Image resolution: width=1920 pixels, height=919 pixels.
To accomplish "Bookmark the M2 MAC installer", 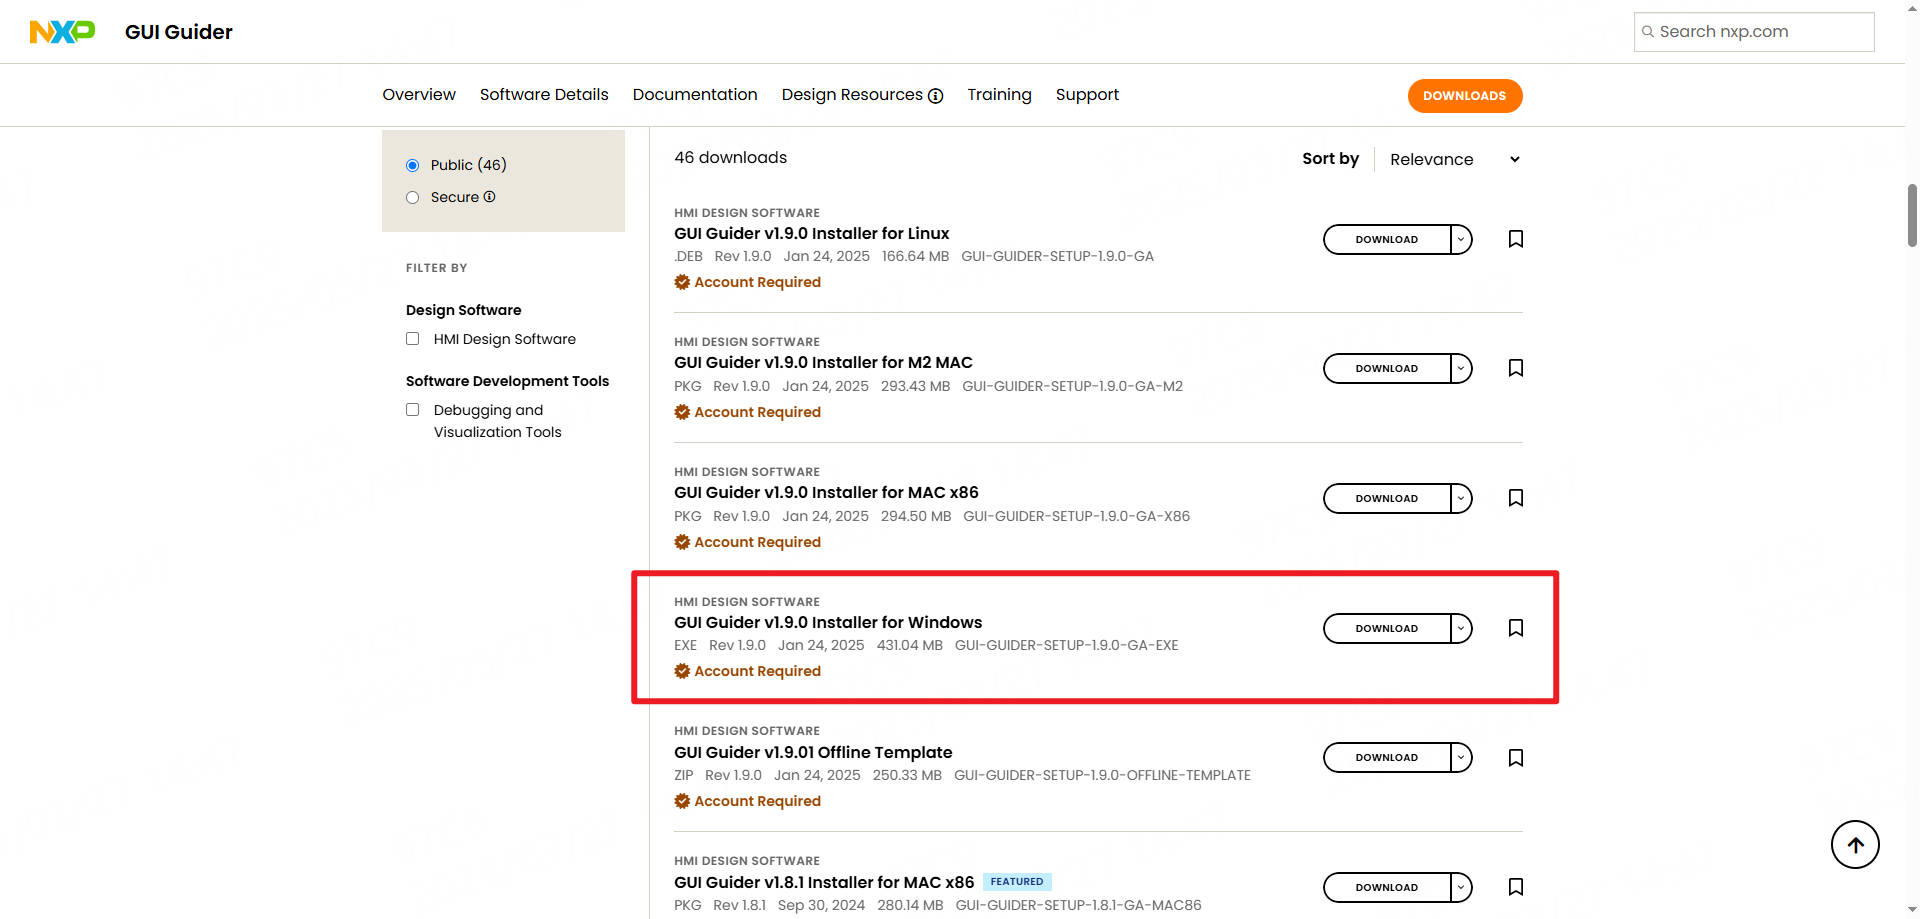I will coord(1515,368).
